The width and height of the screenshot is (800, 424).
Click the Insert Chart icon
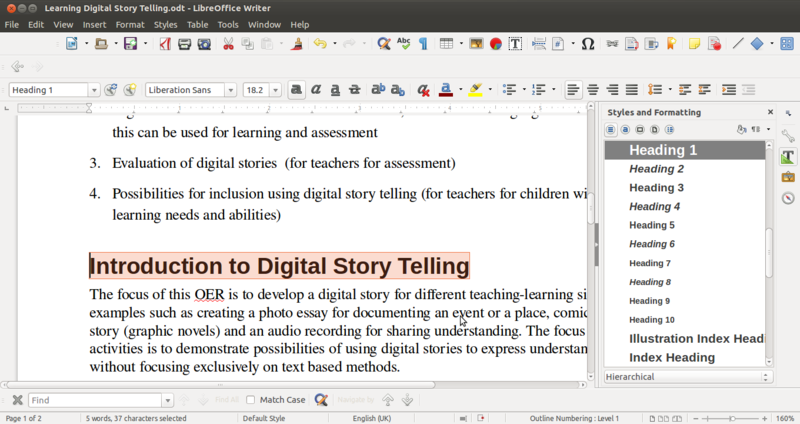click(495, 44)
